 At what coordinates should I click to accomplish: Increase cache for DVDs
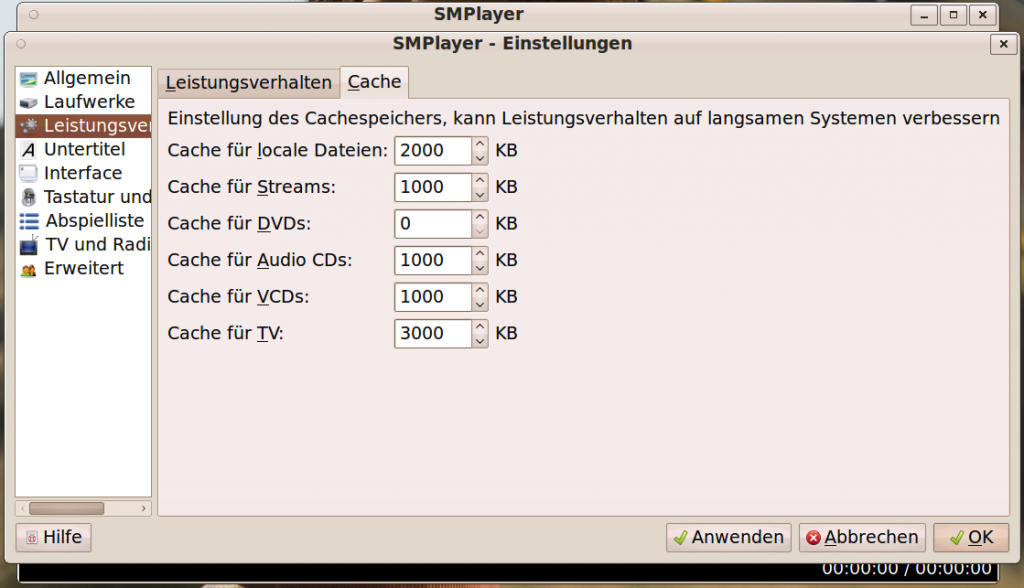click(480, 216)
